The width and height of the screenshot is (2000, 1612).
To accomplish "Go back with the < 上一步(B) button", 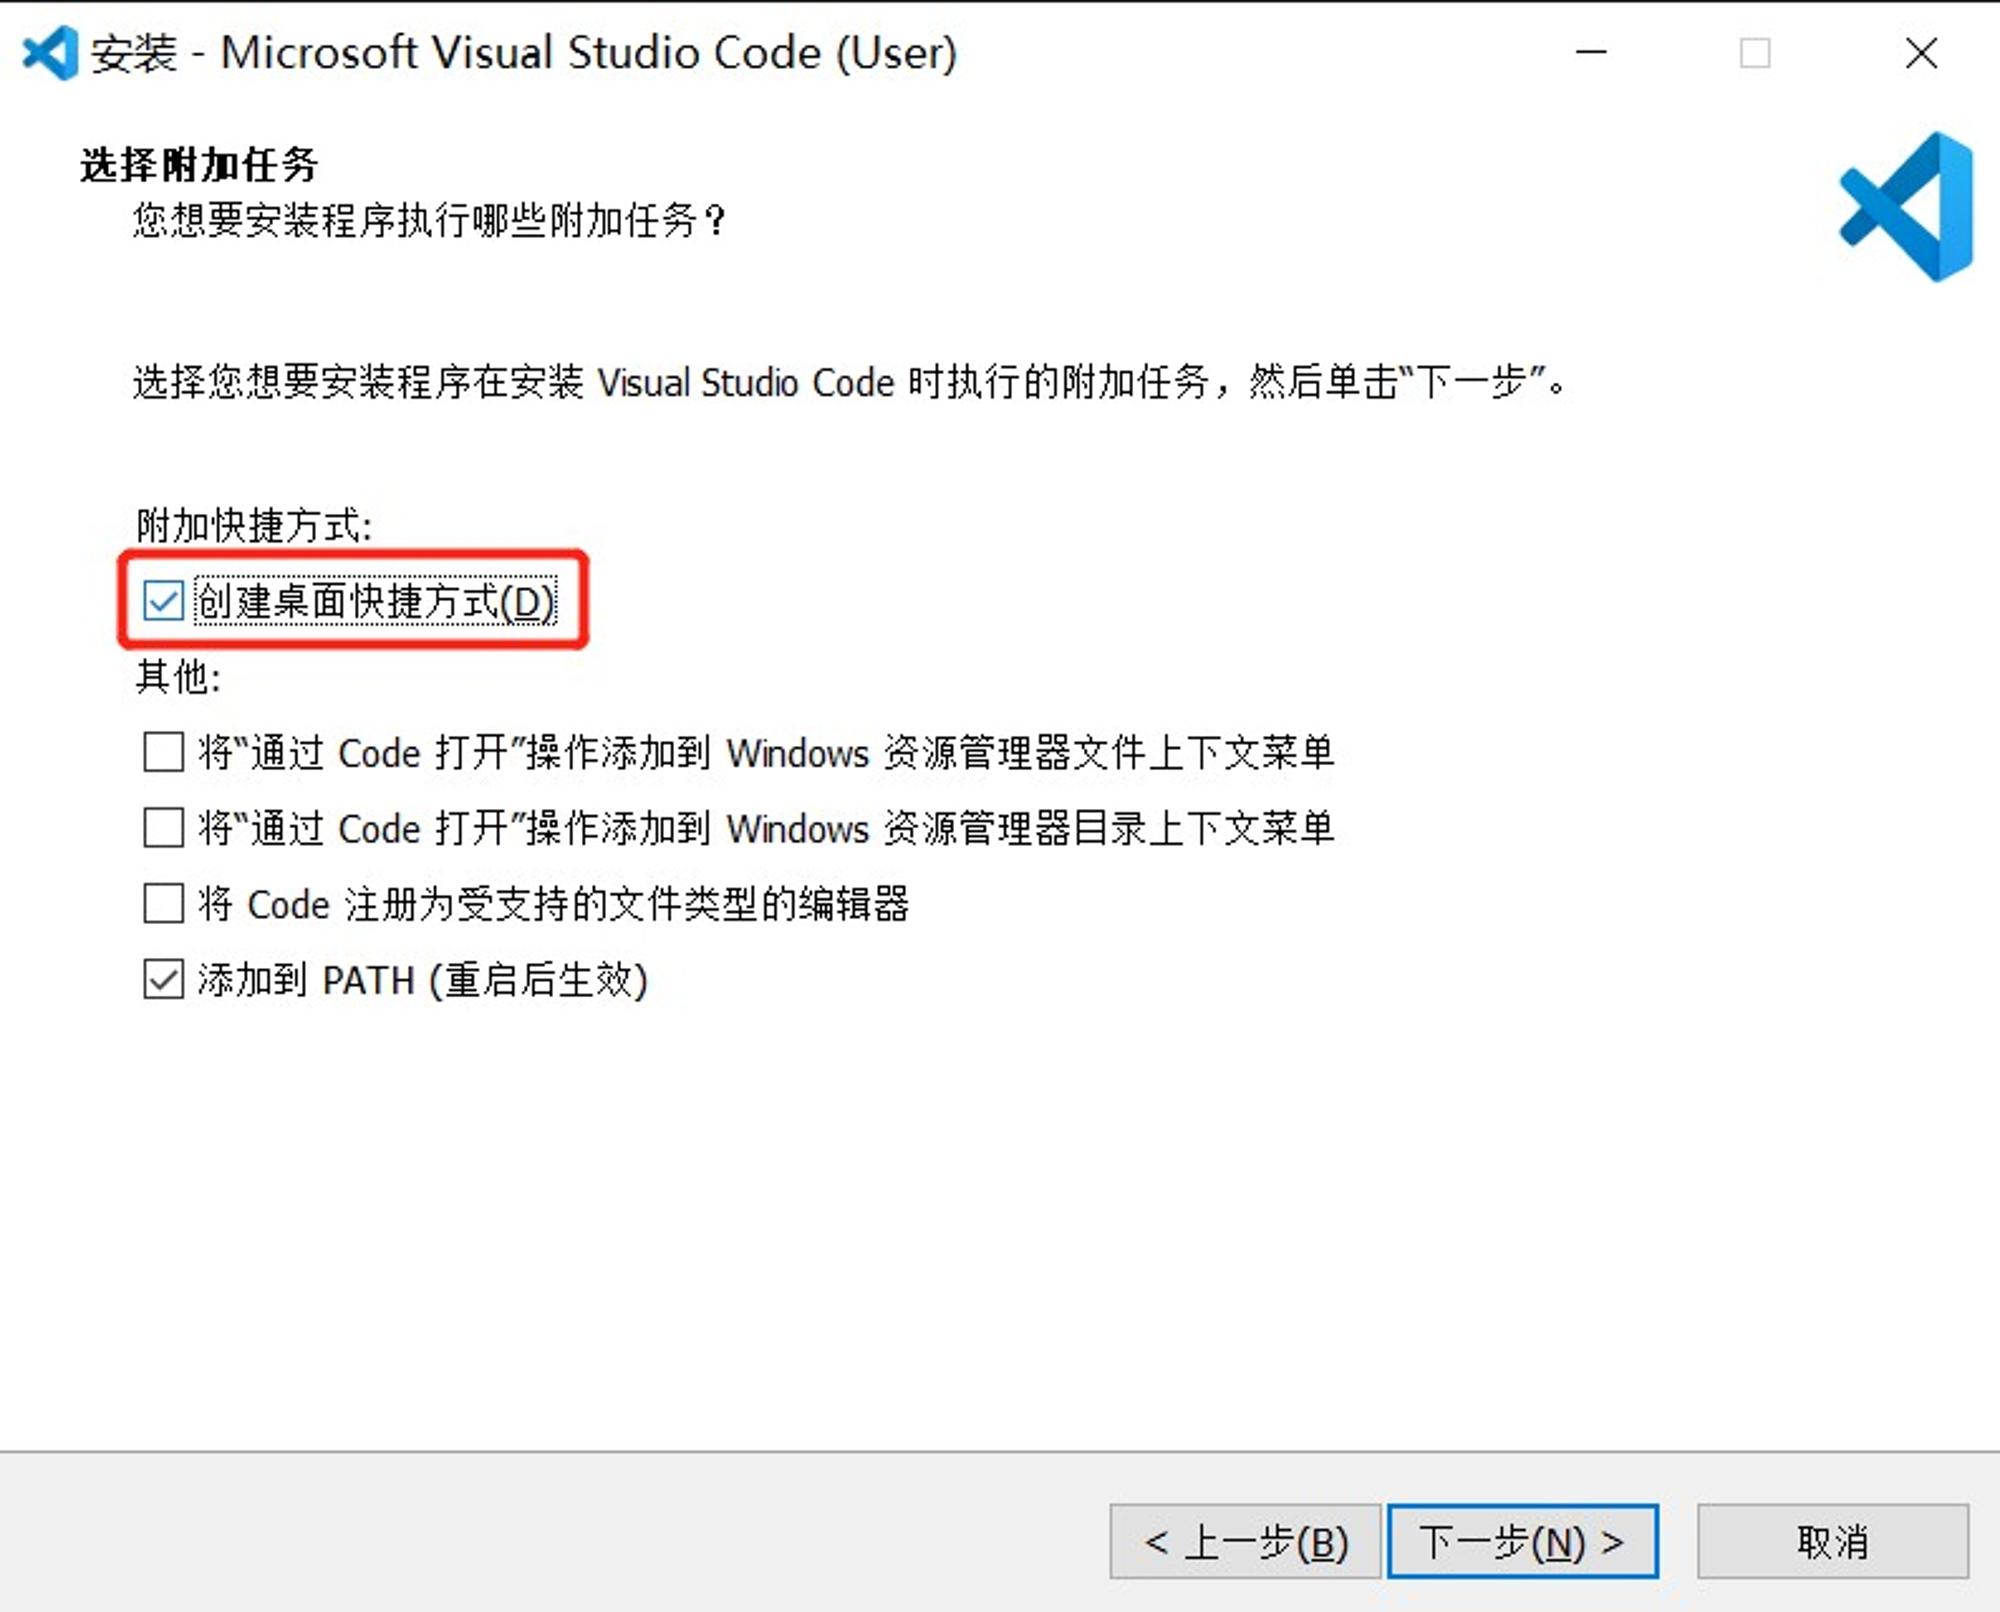I will (1245, 1541).
